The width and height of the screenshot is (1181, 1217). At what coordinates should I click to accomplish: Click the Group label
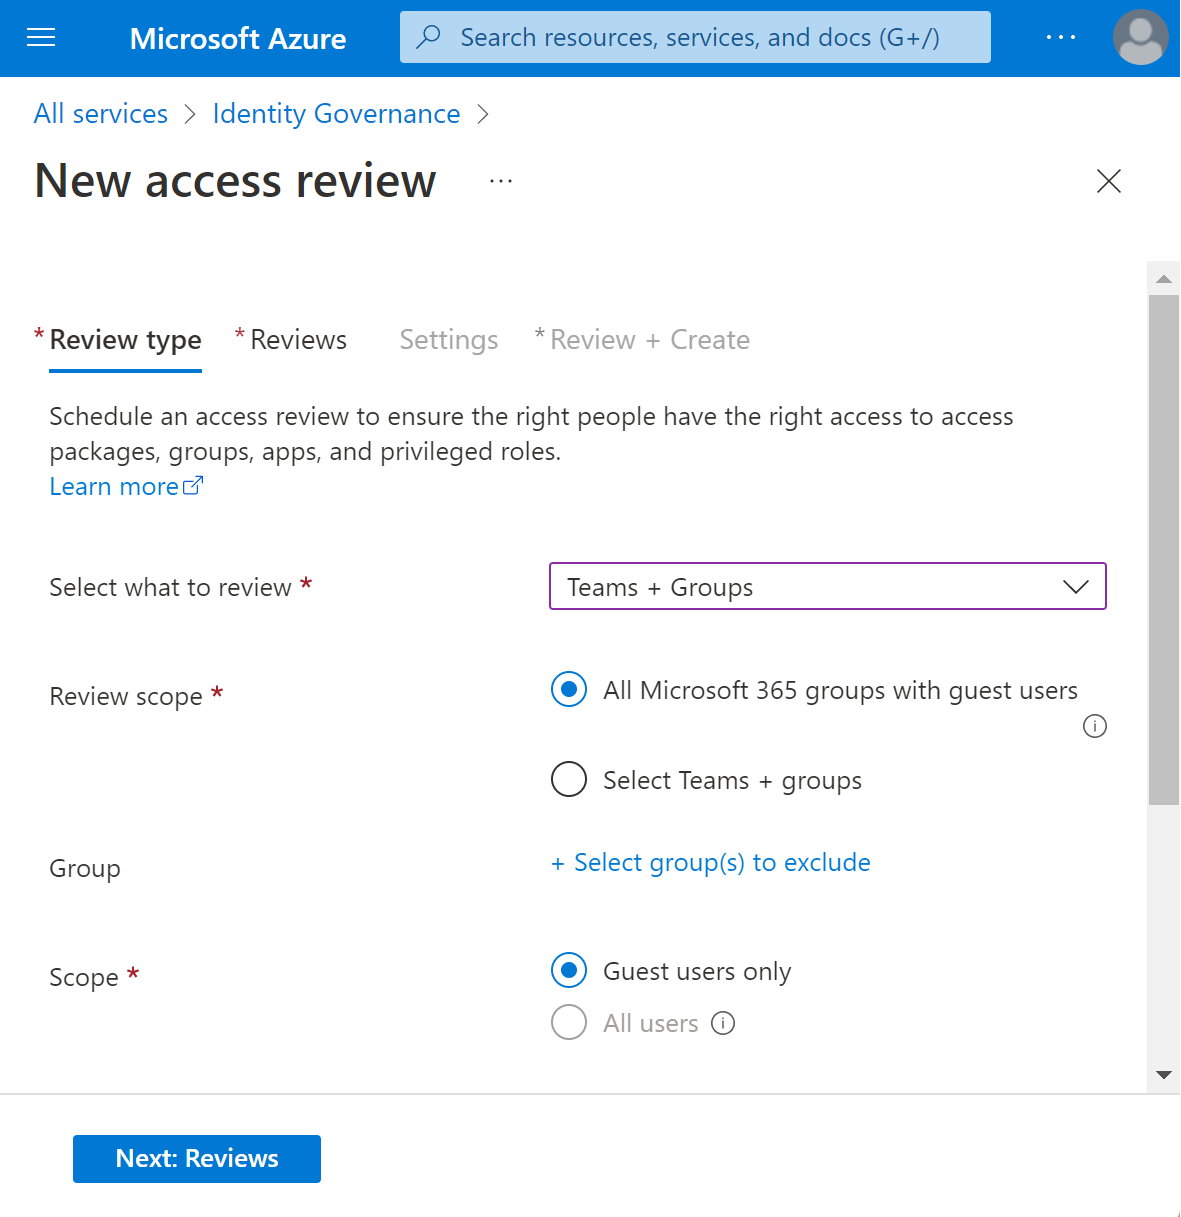point(85,868)
